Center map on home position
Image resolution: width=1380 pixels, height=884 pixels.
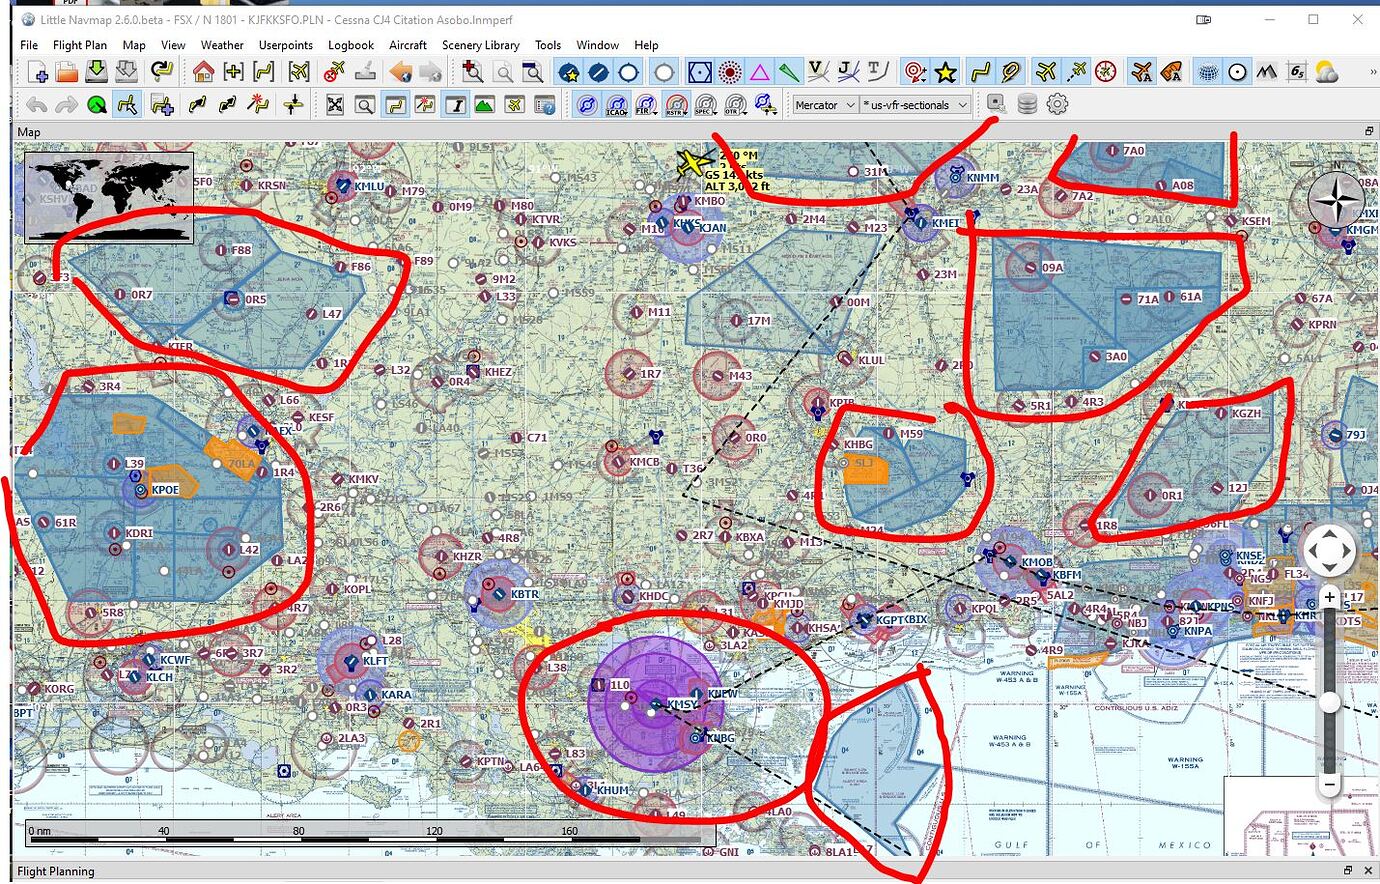click(205, 73)
